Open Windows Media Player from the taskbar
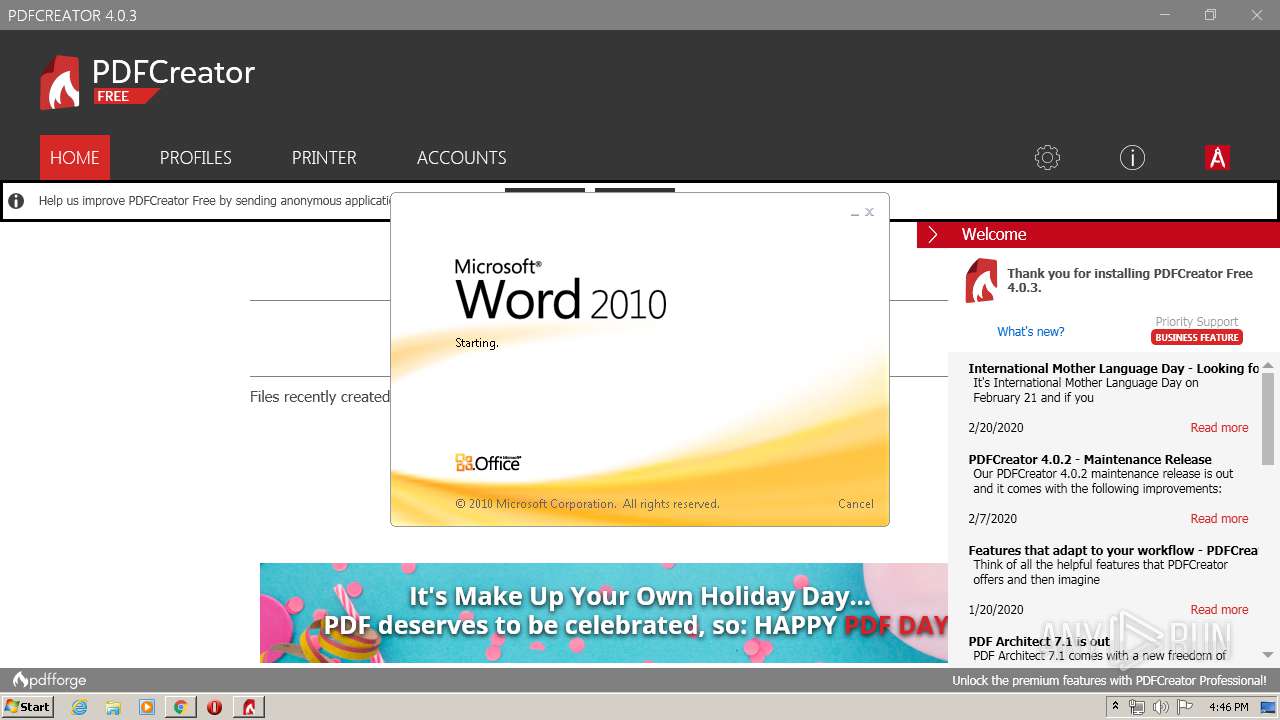1280x720 pixels. 147,707
